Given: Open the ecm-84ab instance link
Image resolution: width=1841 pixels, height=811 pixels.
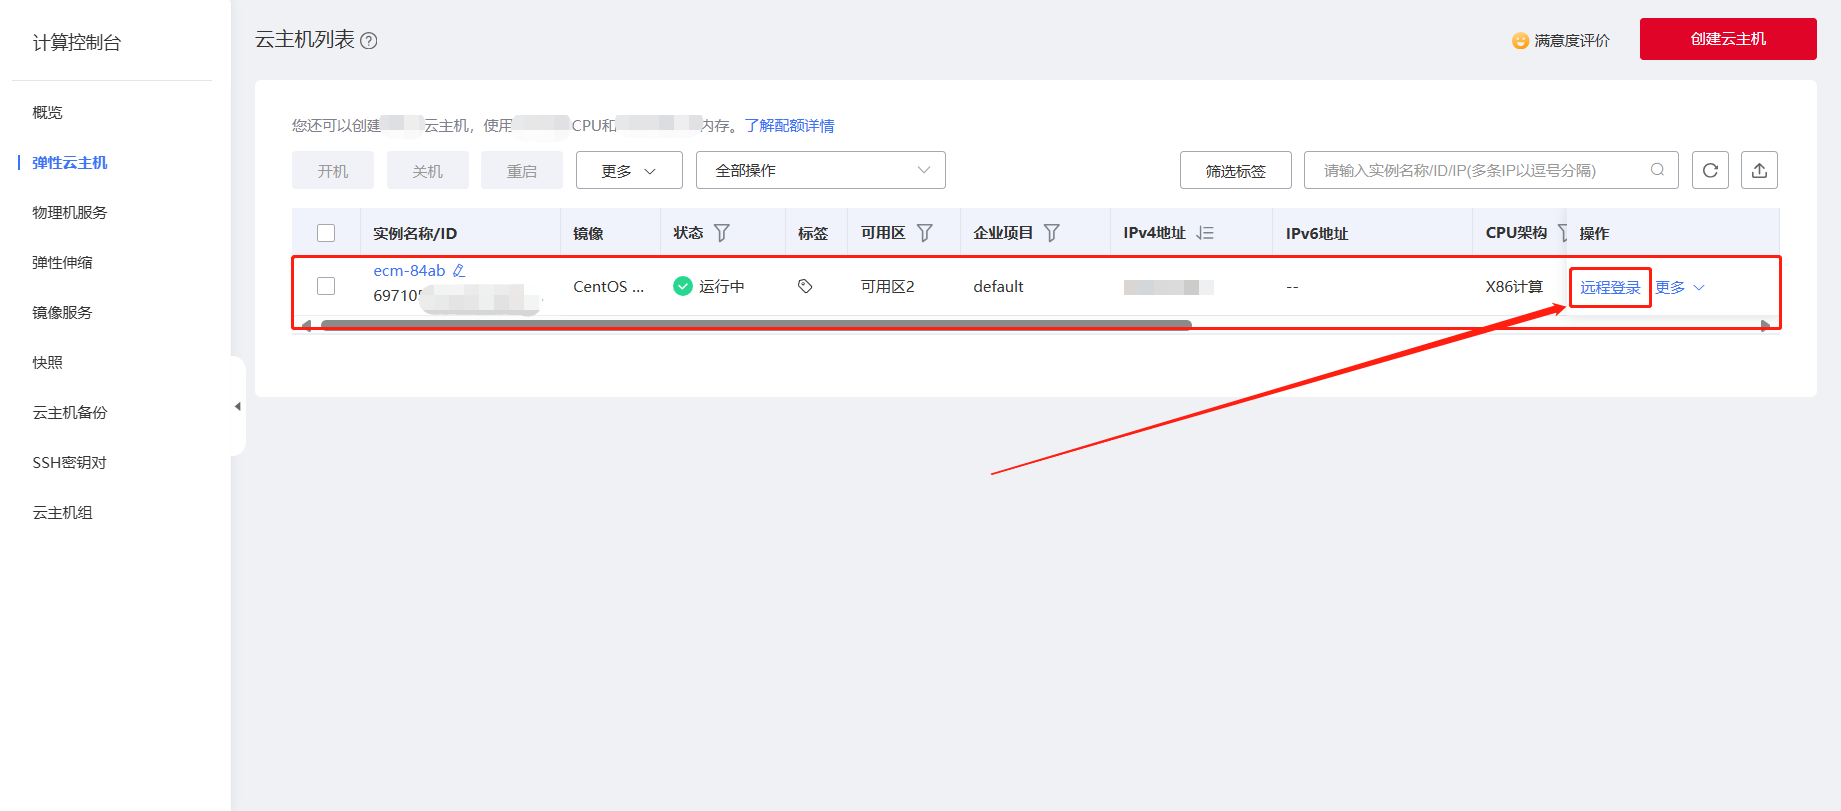Looking at the screenshot, I should coord(409,271).
